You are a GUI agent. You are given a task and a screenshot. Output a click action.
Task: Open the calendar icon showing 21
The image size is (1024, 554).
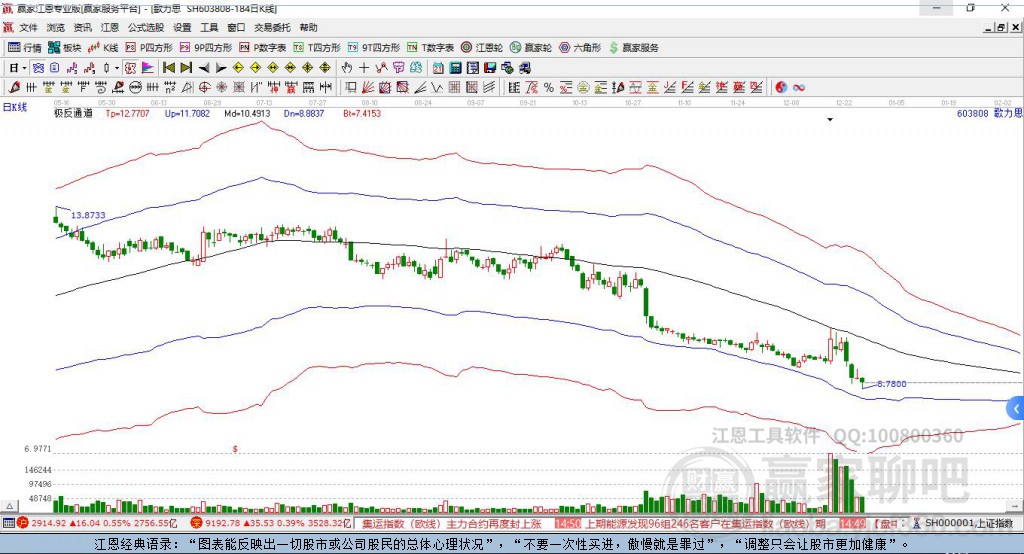438,68
